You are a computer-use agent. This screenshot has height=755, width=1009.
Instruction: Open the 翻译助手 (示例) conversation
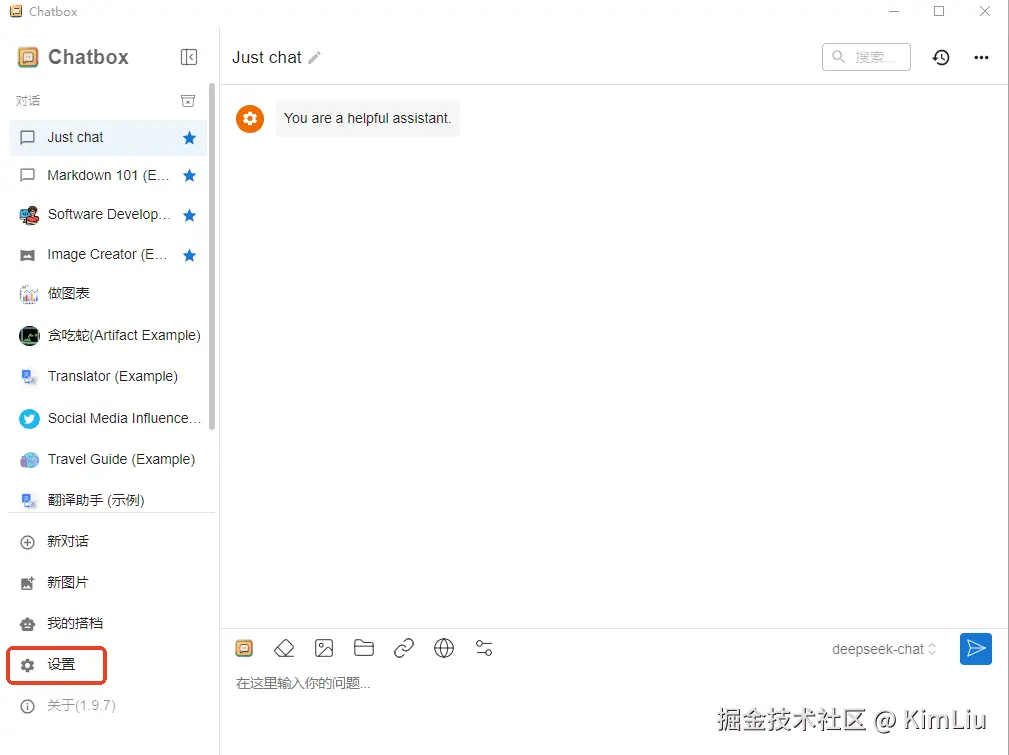point(108,500)
